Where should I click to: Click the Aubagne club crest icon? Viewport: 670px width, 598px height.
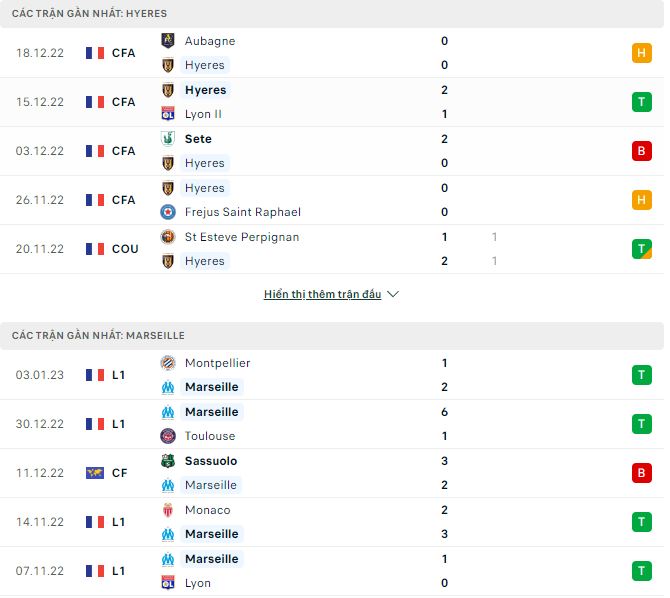[x=168, y=41]
